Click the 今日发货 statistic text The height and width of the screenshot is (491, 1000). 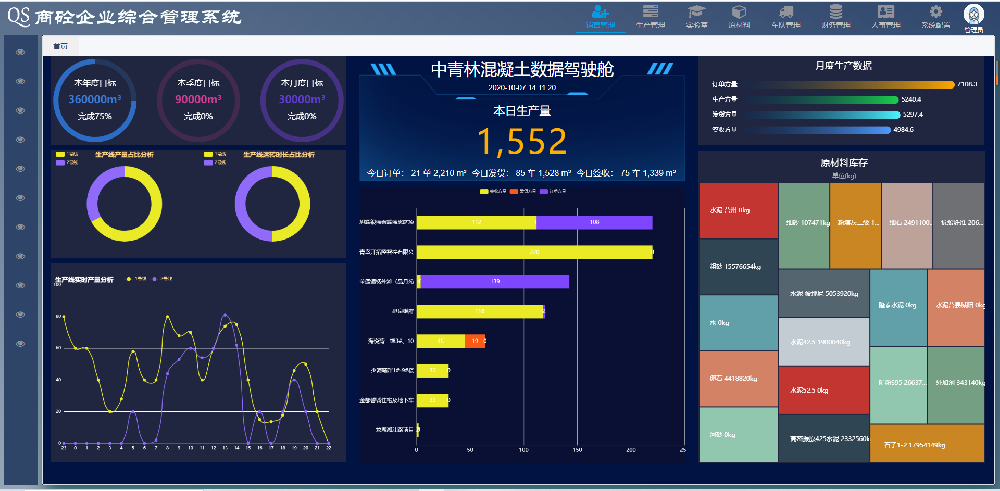pyautogui.click(x=521, y=173)
